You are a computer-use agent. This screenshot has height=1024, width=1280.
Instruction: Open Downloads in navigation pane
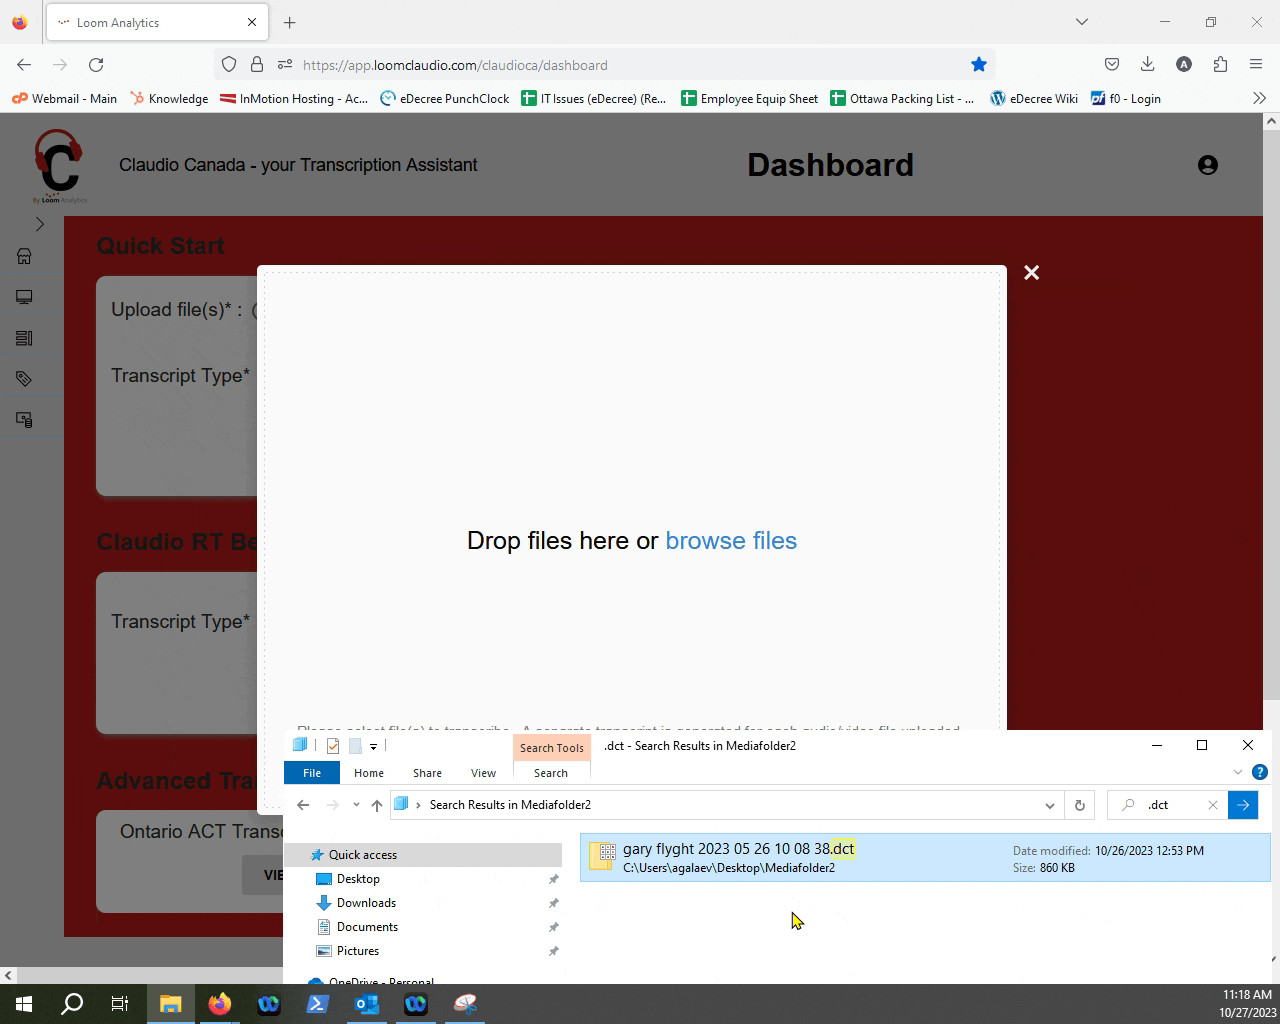tap(366, 903)
